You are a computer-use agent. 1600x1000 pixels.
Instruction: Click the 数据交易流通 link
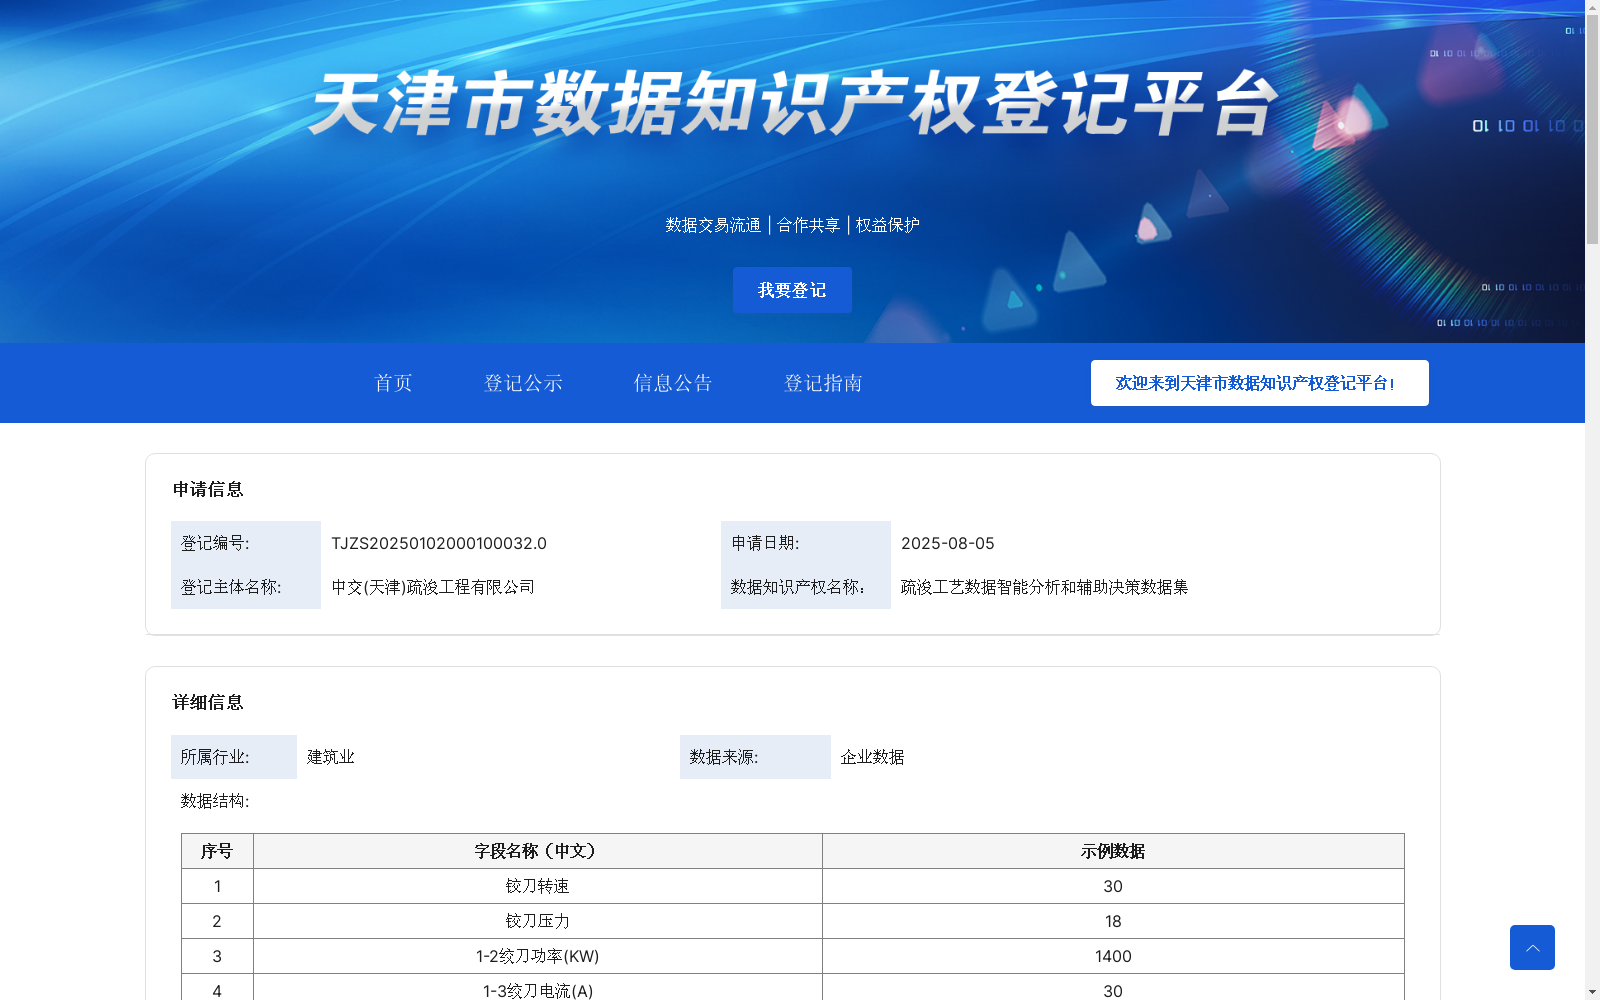(712, 225)
